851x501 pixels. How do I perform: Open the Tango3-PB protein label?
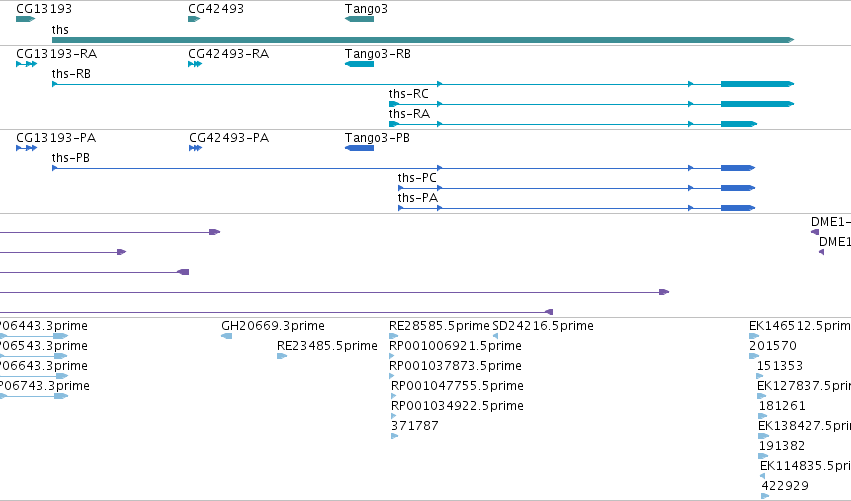(377, 138)
